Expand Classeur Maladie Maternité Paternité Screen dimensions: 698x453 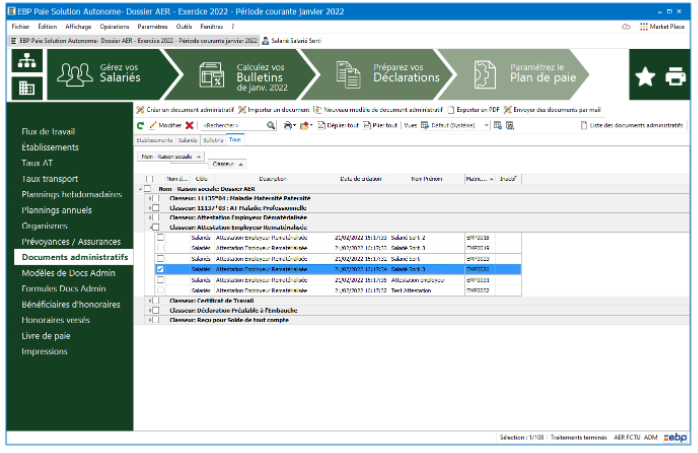coord(150,198)
